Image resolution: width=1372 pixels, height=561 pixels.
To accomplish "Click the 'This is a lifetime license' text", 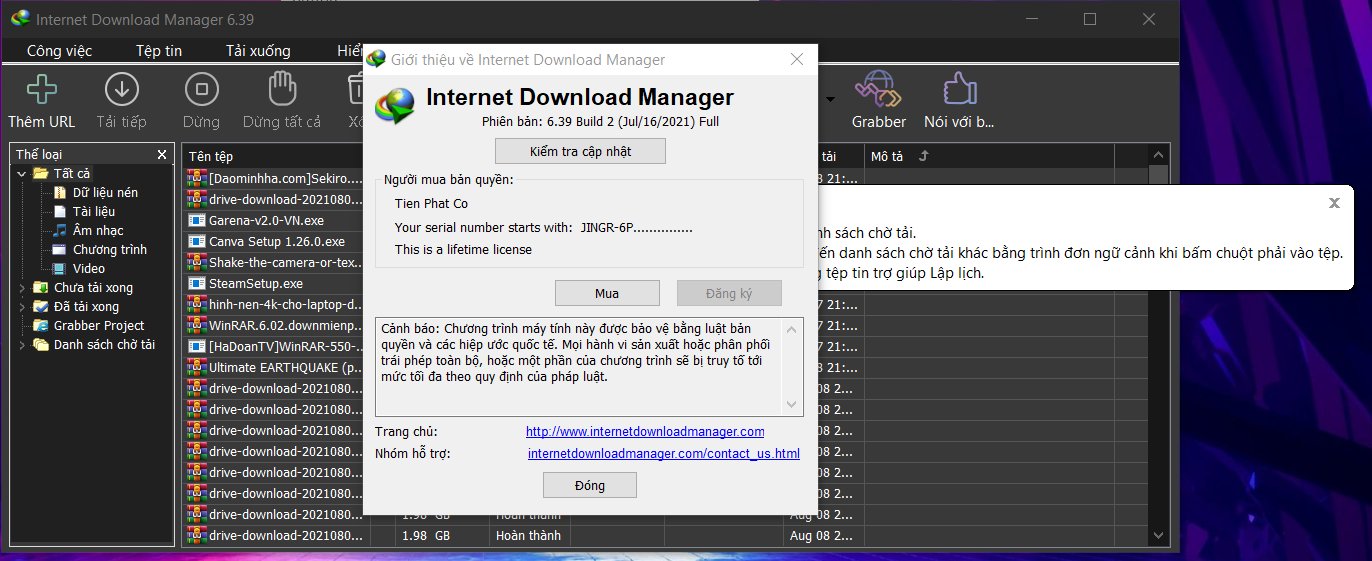I will [463, 249].
